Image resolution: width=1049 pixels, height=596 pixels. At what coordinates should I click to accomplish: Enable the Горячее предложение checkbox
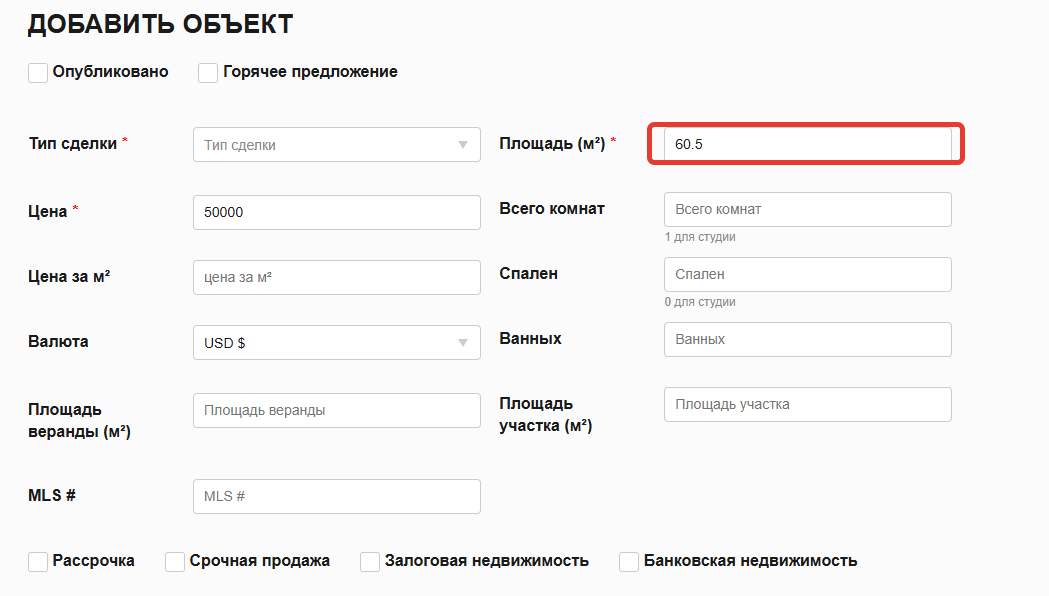click(208, 73)
